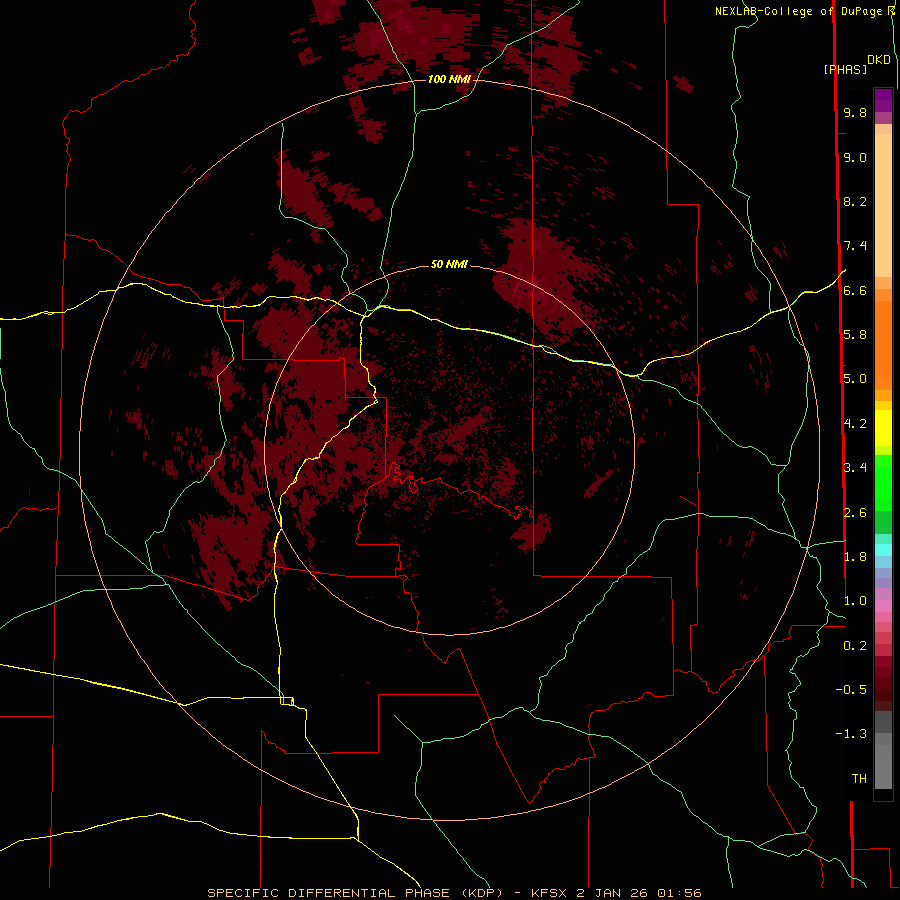Click the pink swatch in the color scale

(x=883, y=606)
